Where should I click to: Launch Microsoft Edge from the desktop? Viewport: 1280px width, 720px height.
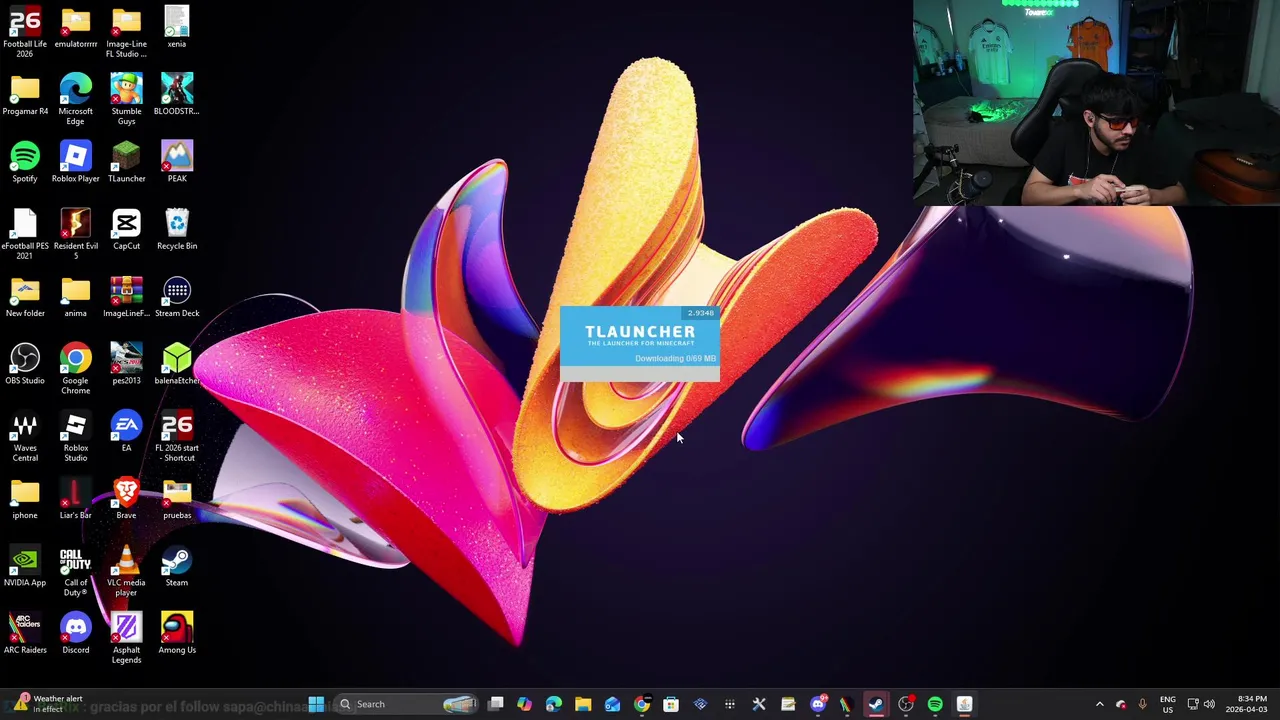click(76, 100)
